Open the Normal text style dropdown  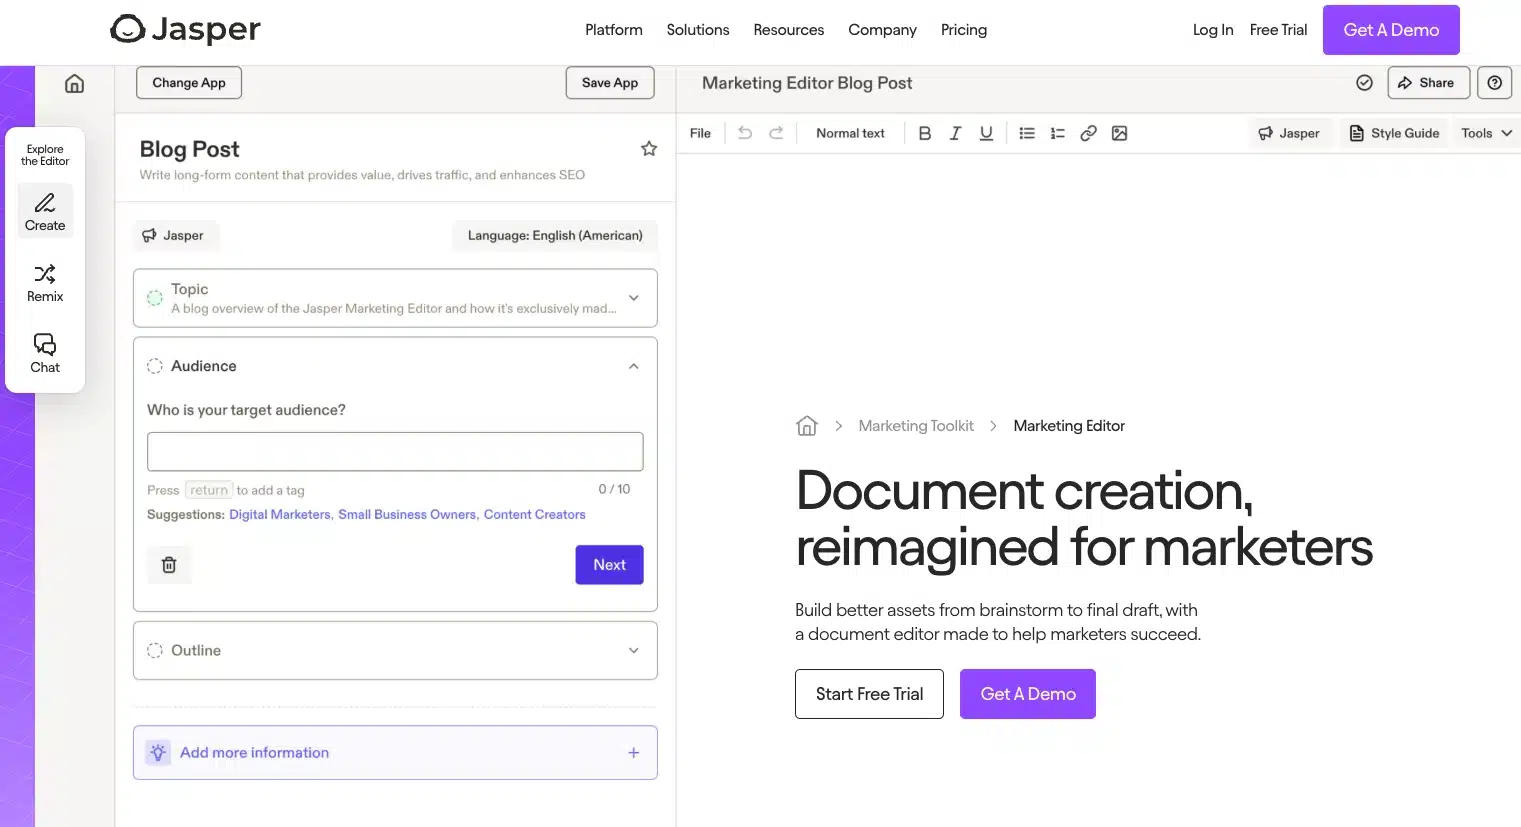(850, 133)
